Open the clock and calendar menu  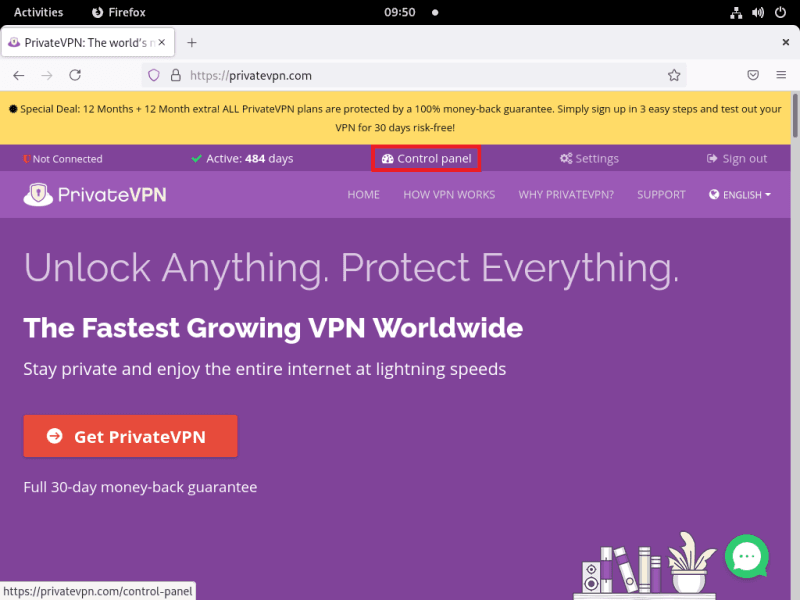400,12
